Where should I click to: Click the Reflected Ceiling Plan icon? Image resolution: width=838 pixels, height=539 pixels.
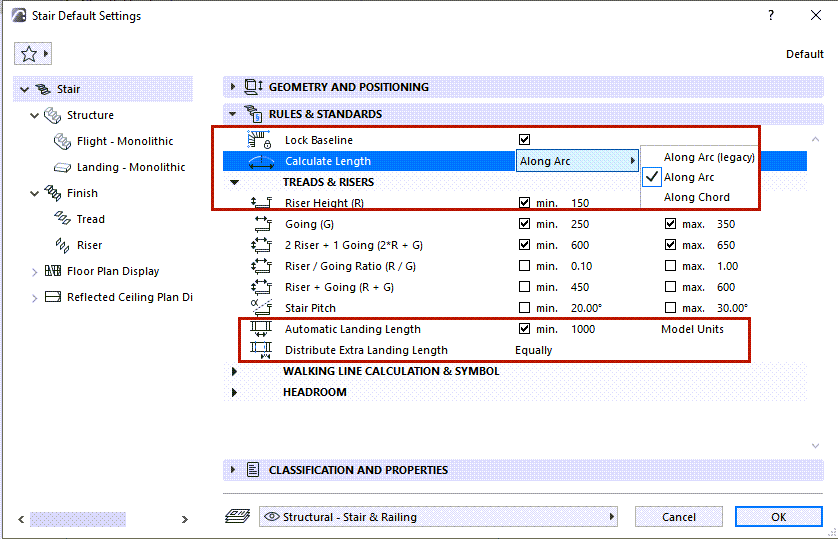pyautogui.click(x=52, y=297)
